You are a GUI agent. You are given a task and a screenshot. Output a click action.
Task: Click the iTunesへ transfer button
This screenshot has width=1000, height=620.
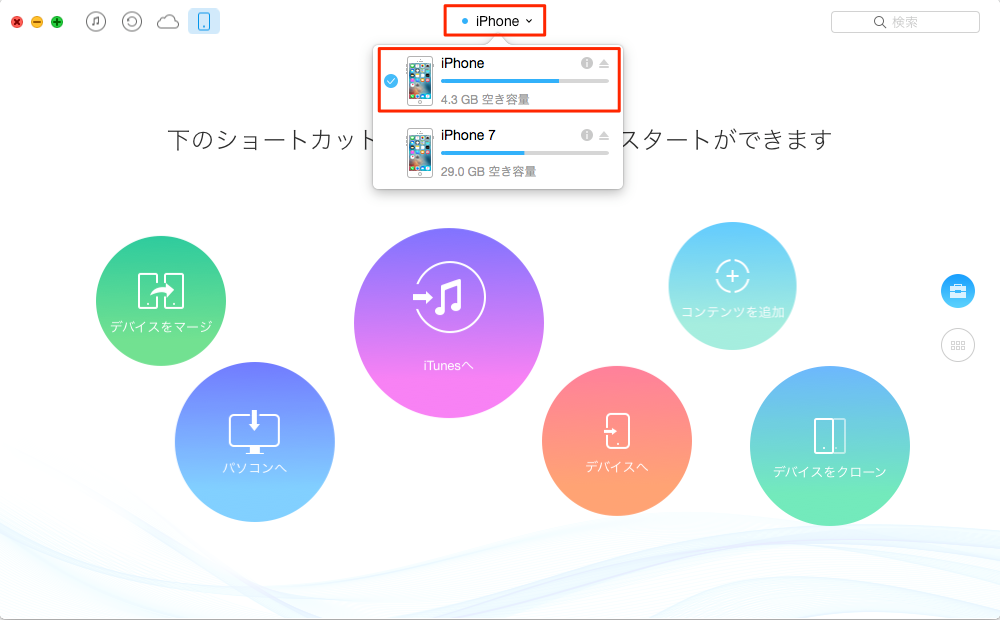click(x=449, y=323)
